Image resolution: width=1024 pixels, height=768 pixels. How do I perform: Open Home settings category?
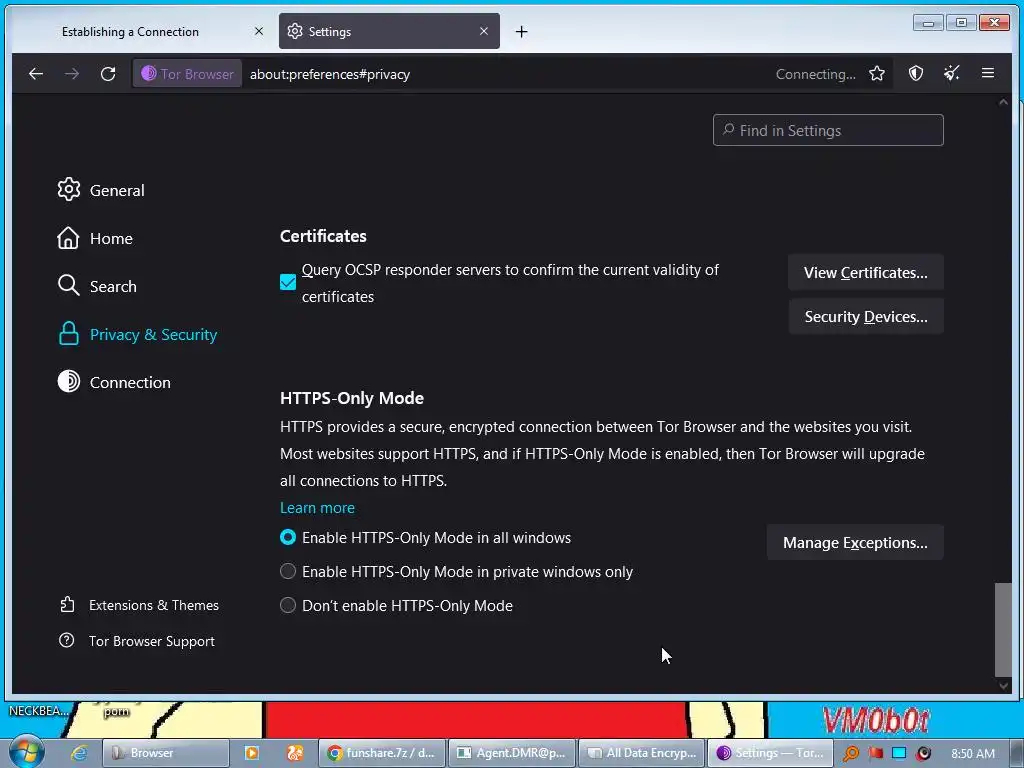pos(95,238)
